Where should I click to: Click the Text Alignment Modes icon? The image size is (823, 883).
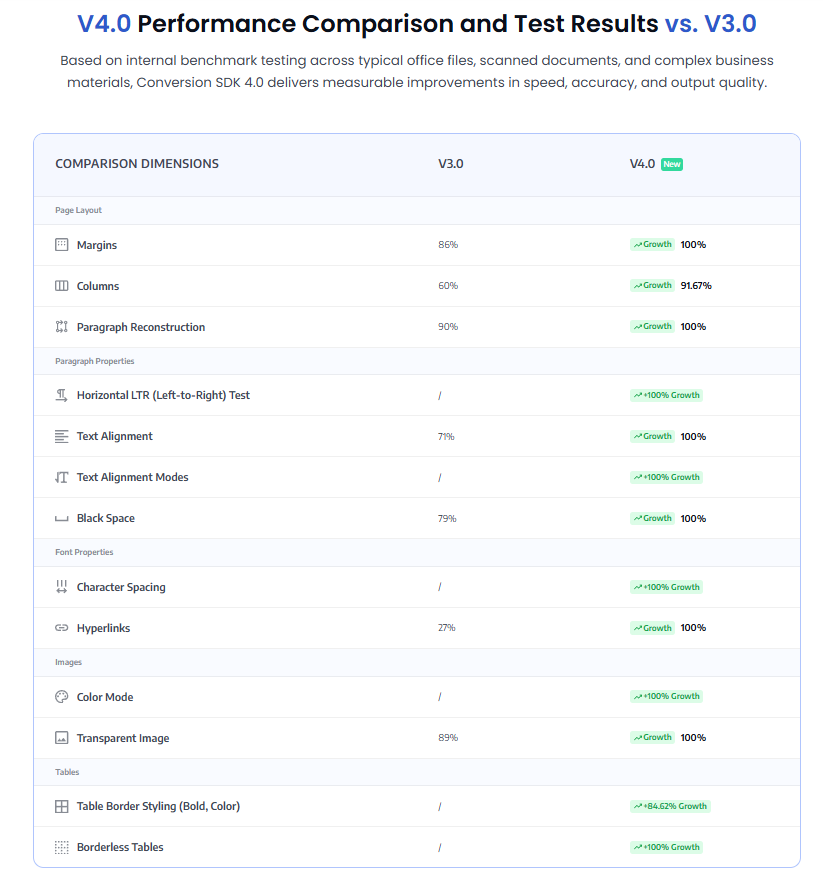tap(61, 478)
